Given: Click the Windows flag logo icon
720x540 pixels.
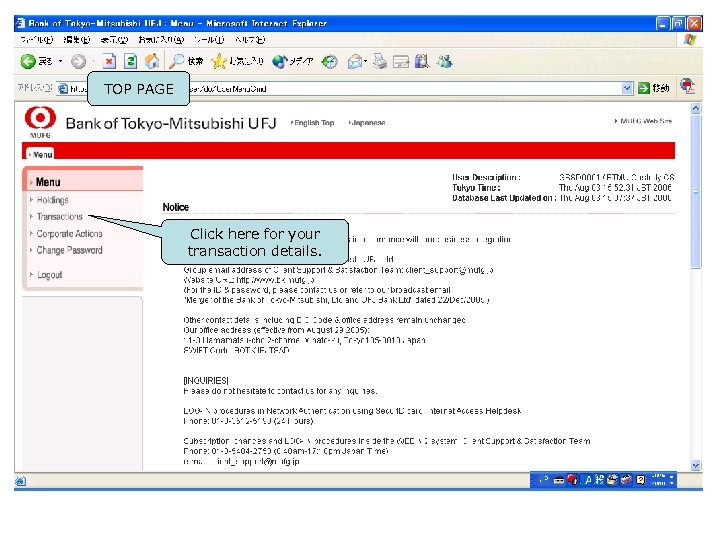Looking at the screenshot, I should (x=689, y=40).
